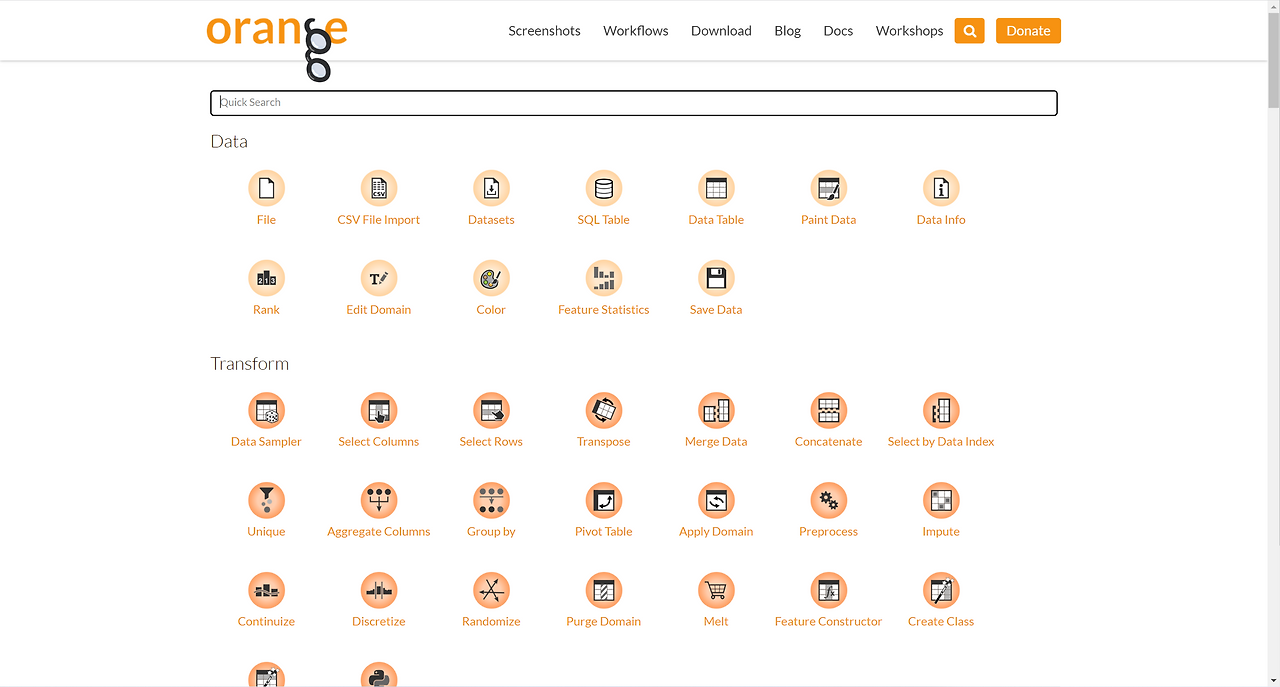Go to the Download page
This screenshot has width=1280, height=687.
tap(721, 31)
